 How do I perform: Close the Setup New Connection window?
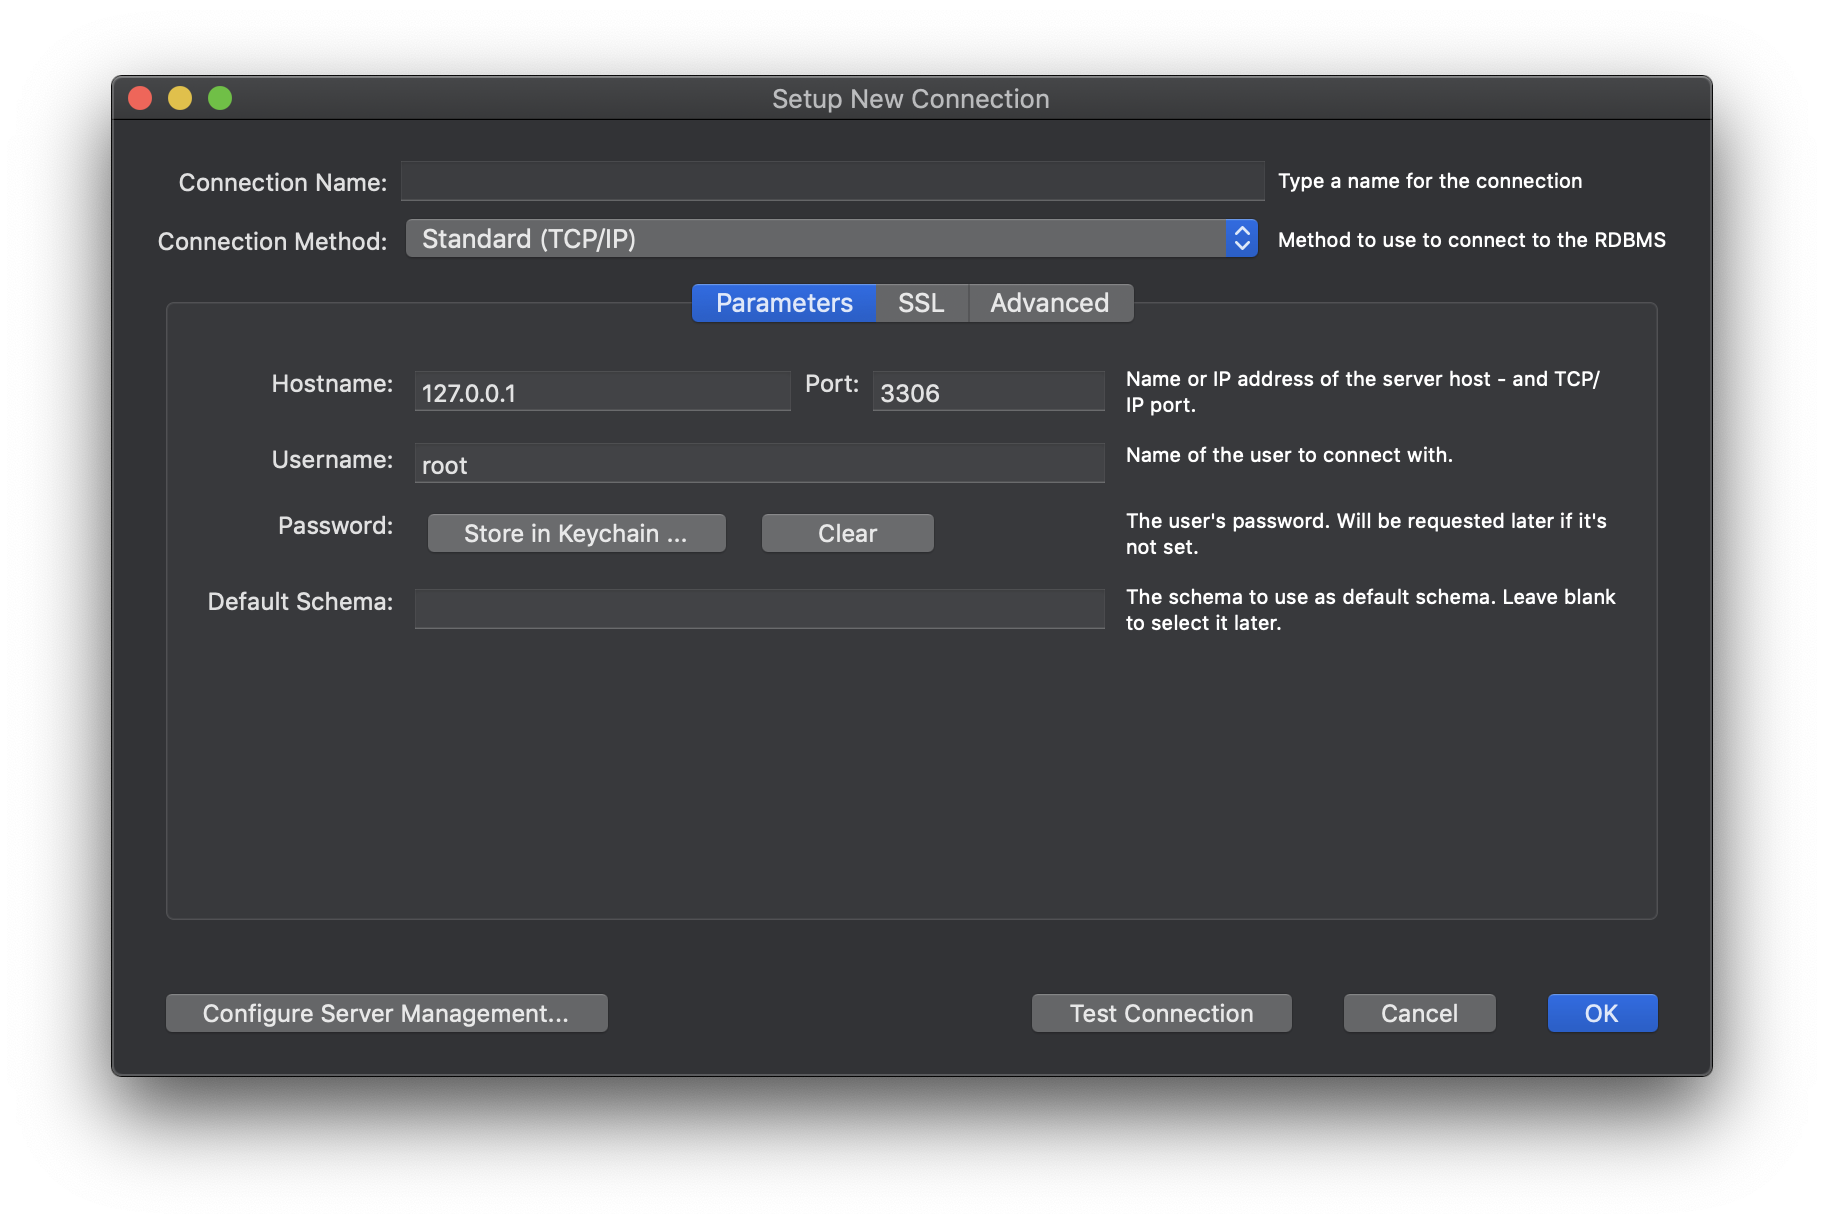140,98
